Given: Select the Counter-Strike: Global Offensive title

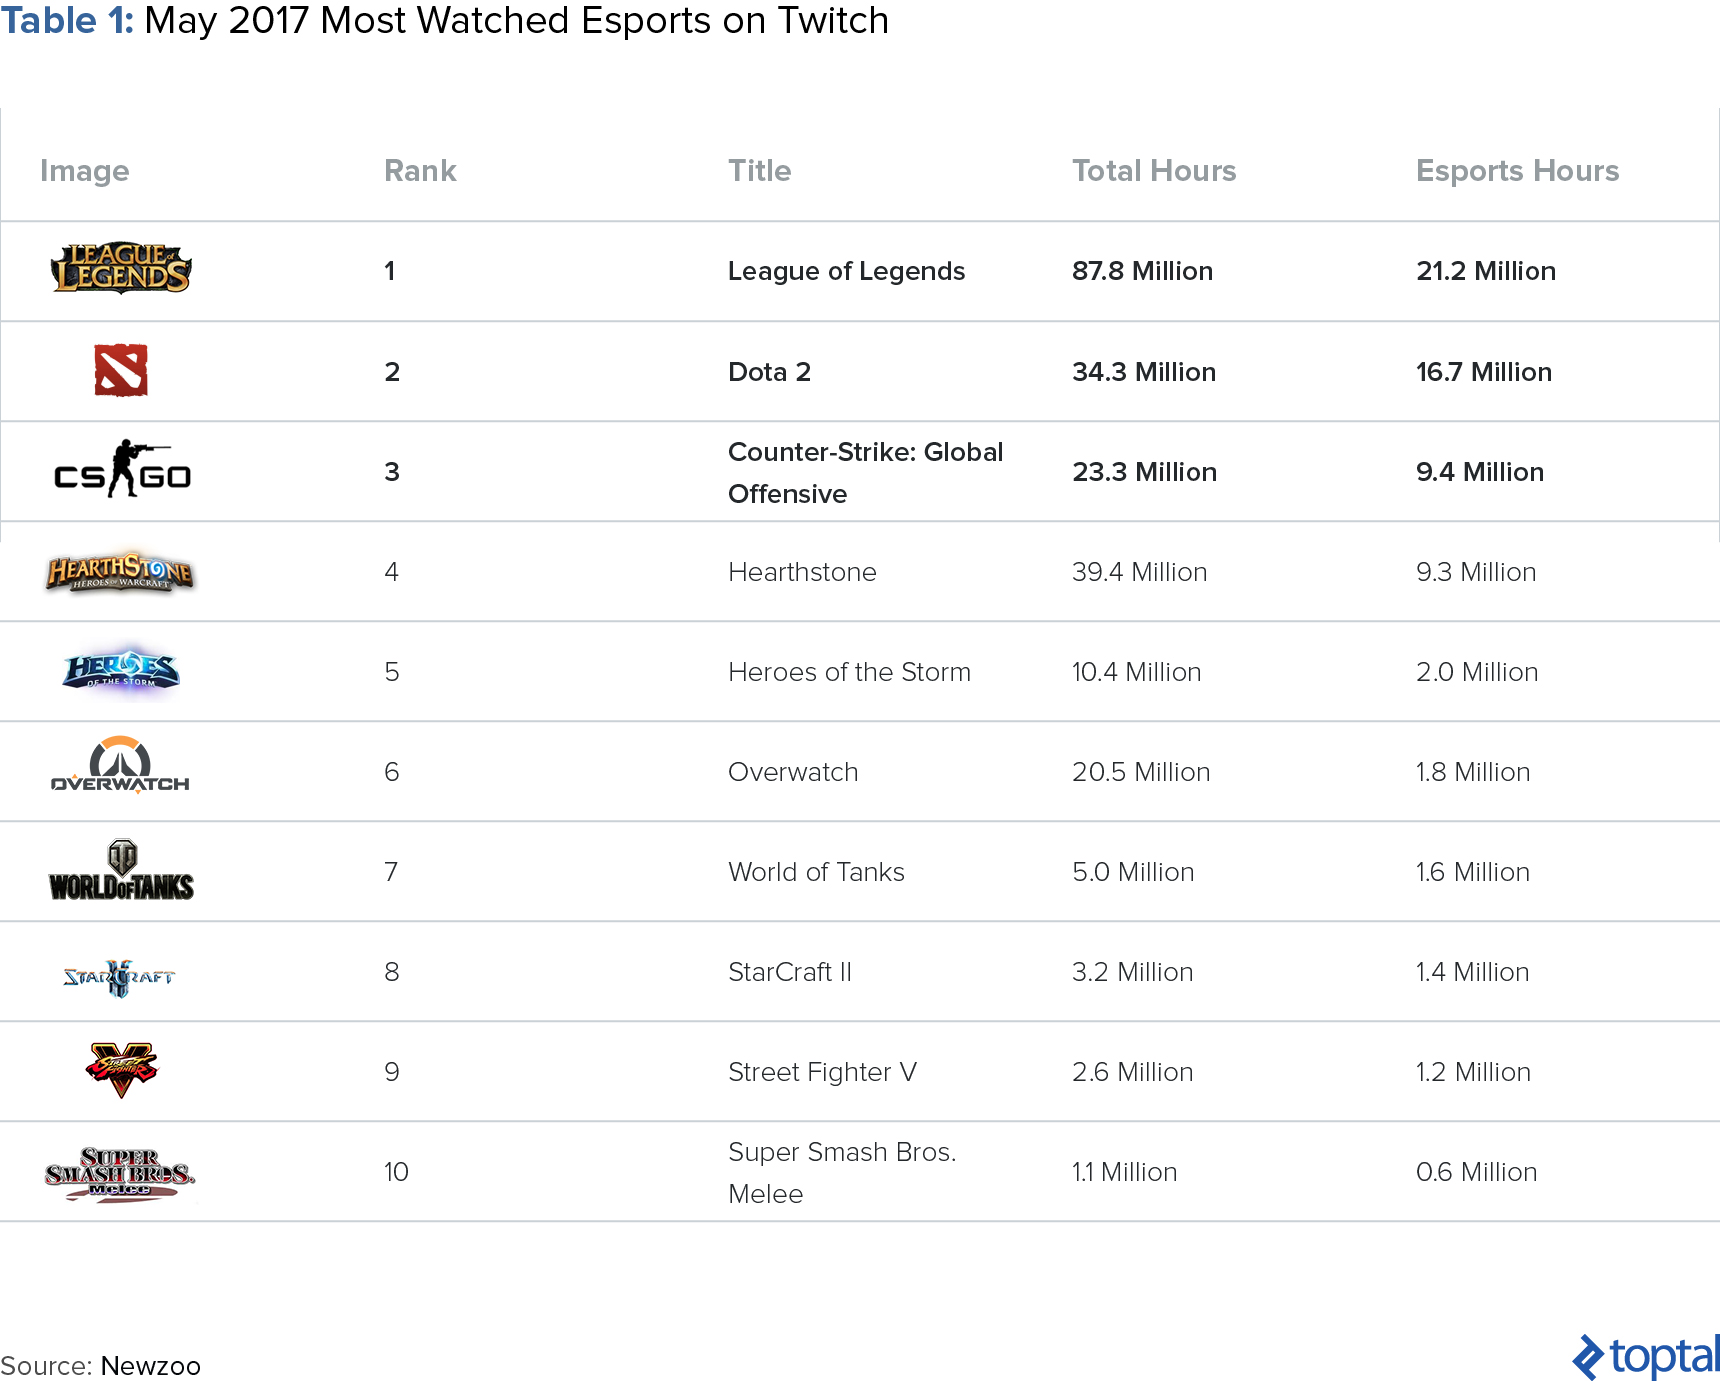Looking at the screenshot, I should click(x=865, y=472).
